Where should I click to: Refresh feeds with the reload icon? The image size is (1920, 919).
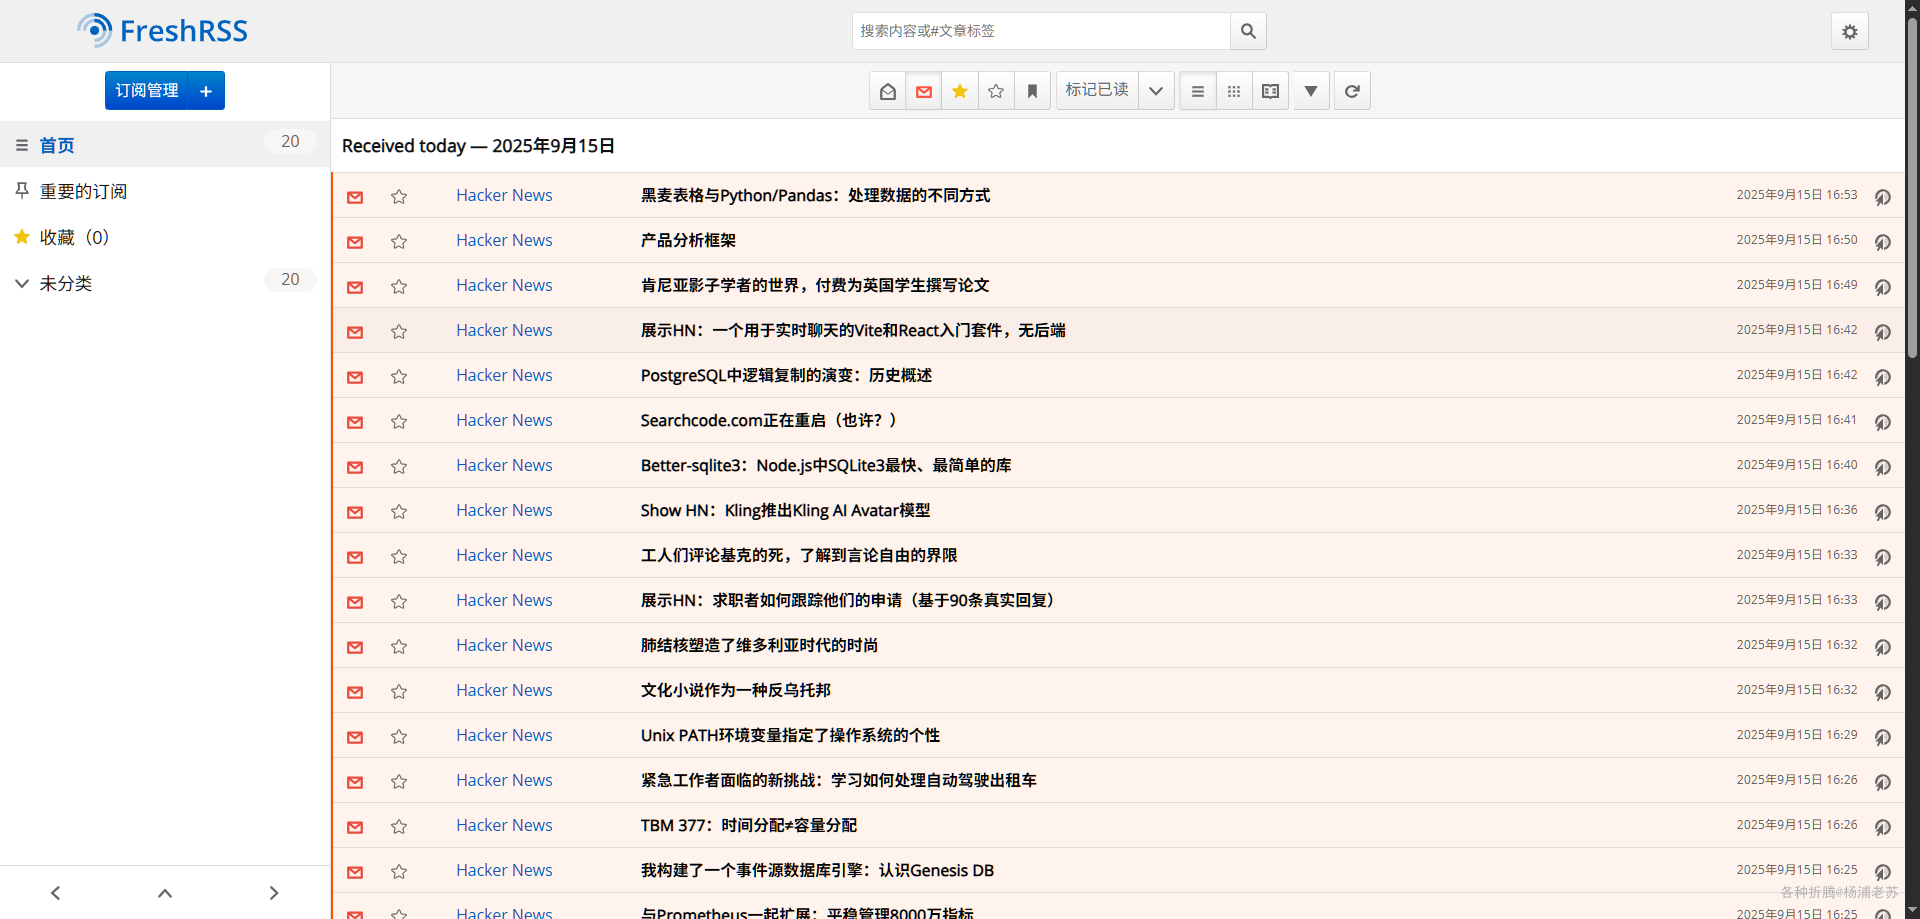(x=1352, y=91)
